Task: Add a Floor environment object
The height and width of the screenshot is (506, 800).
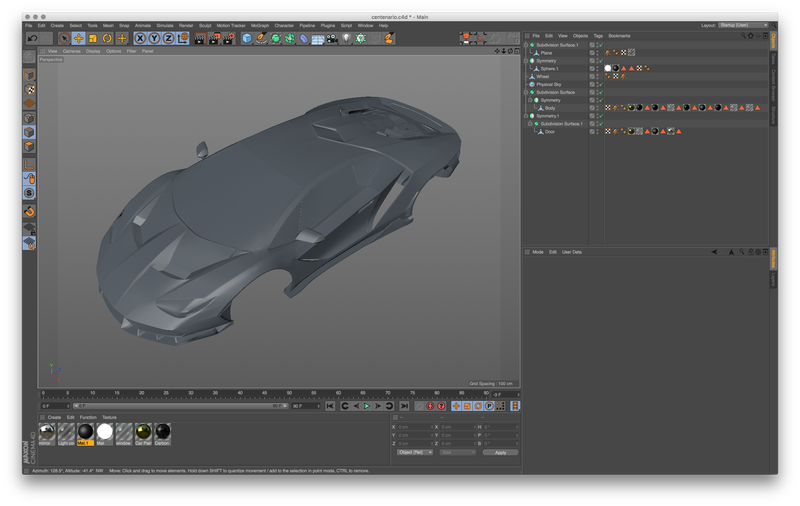Action: pyautogui.click(x=318, y=38)
